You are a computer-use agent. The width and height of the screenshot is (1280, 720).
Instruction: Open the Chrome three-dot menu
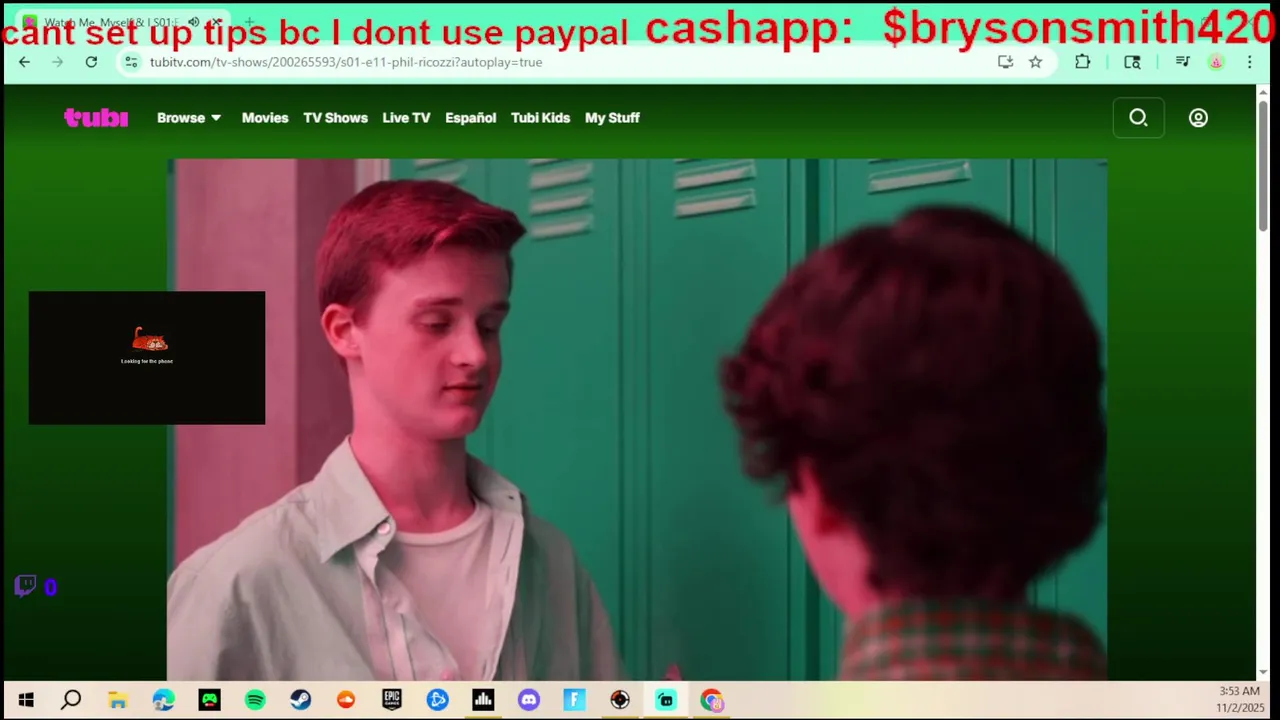1249,62
